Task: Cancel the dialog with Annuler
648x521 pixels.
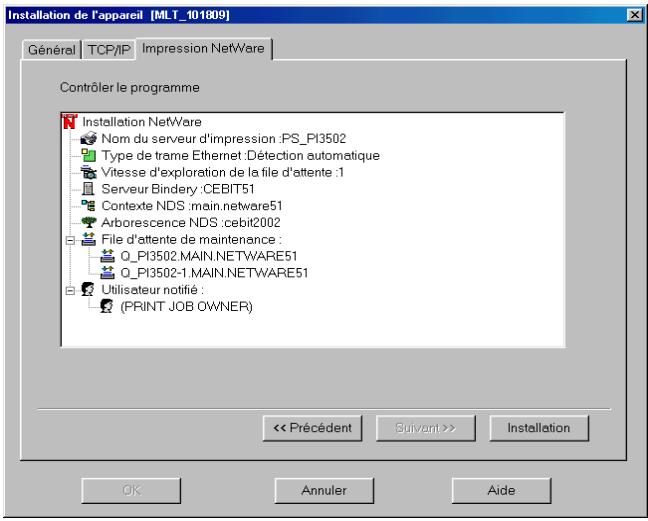Action: tap(324, 490)
